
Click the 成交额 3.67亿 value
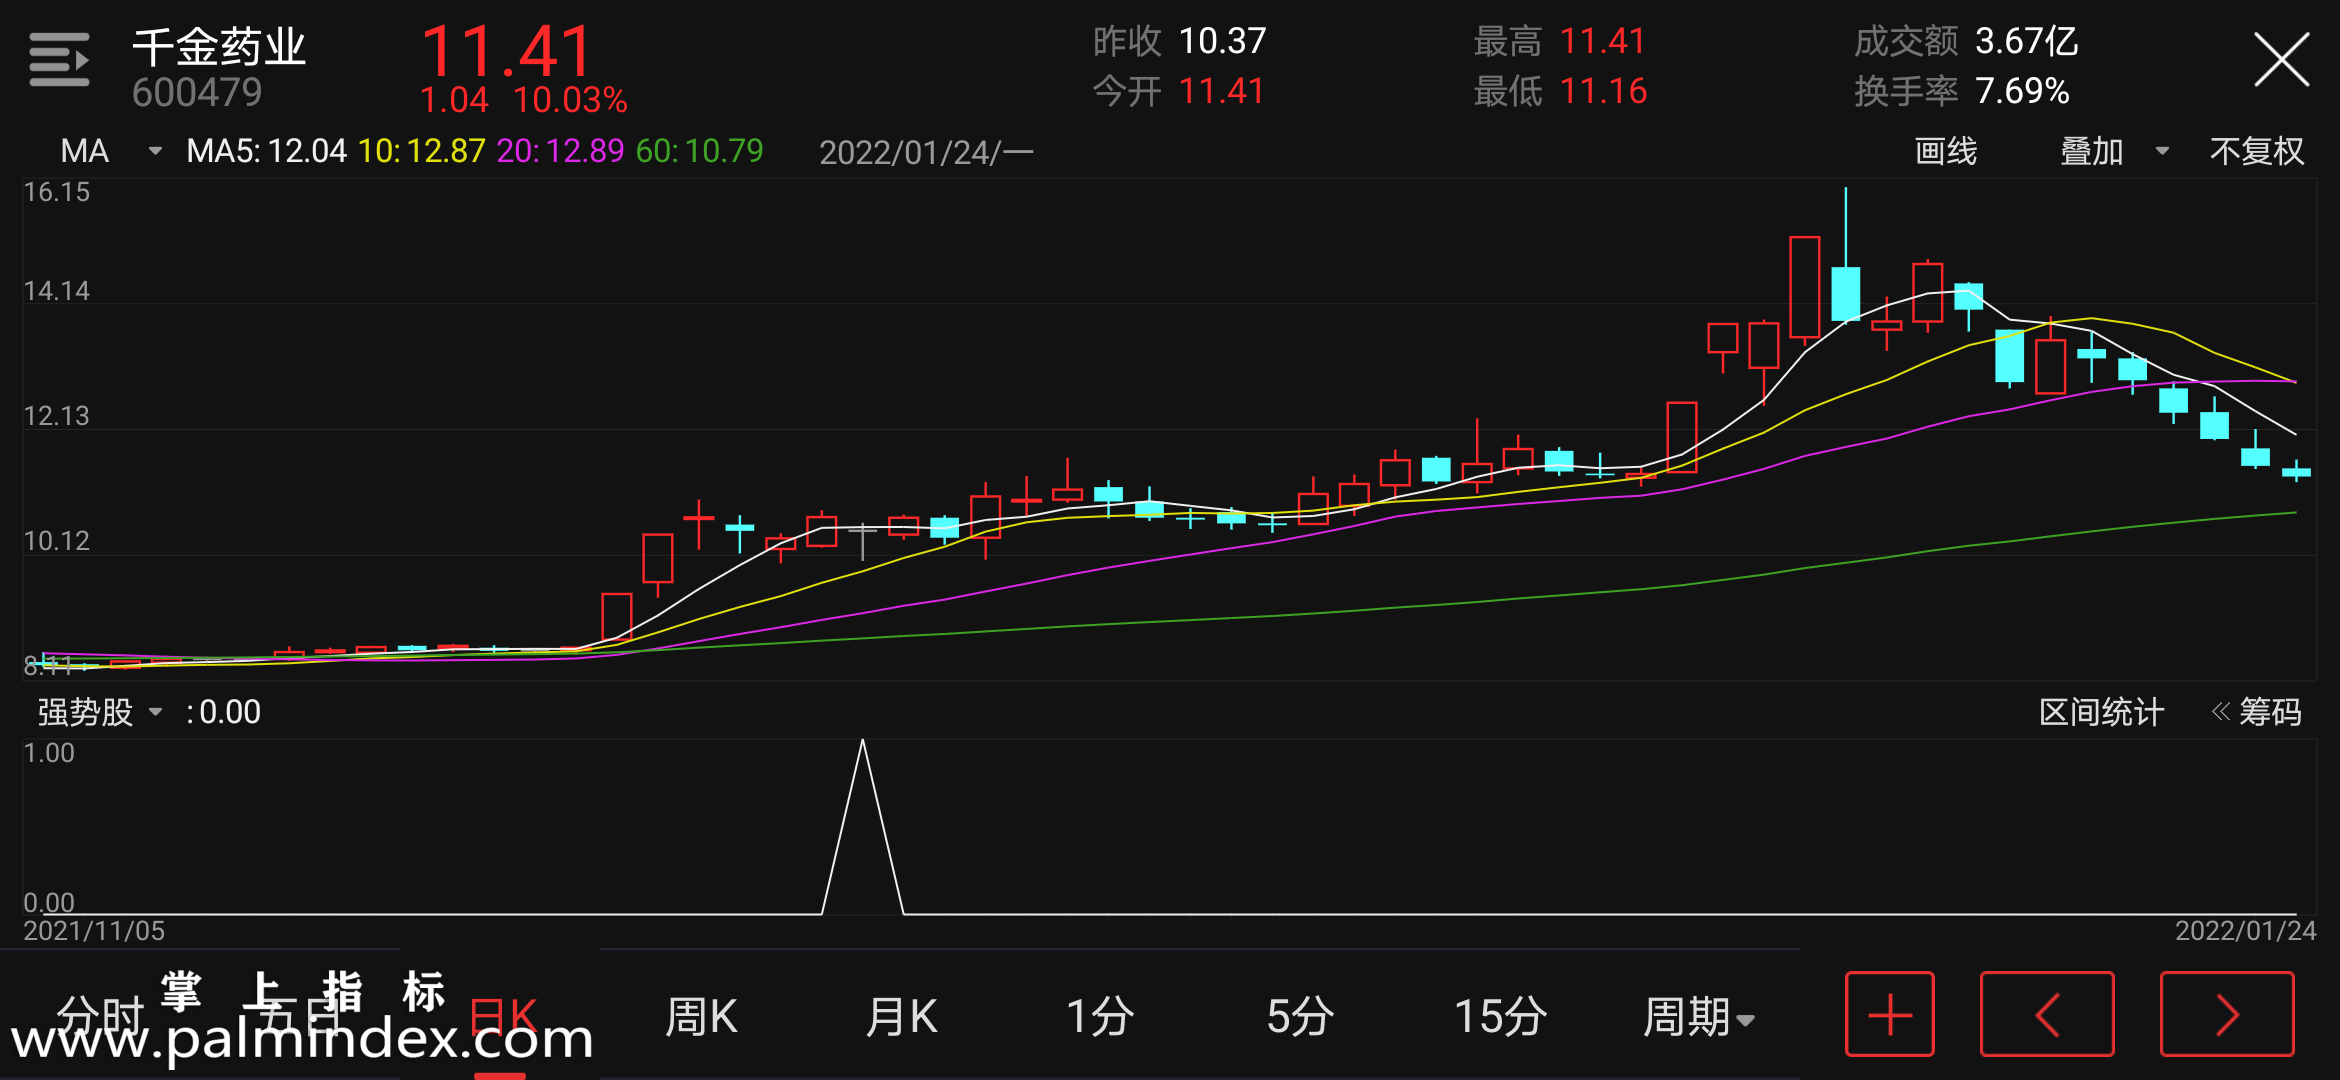point(2027,41)
